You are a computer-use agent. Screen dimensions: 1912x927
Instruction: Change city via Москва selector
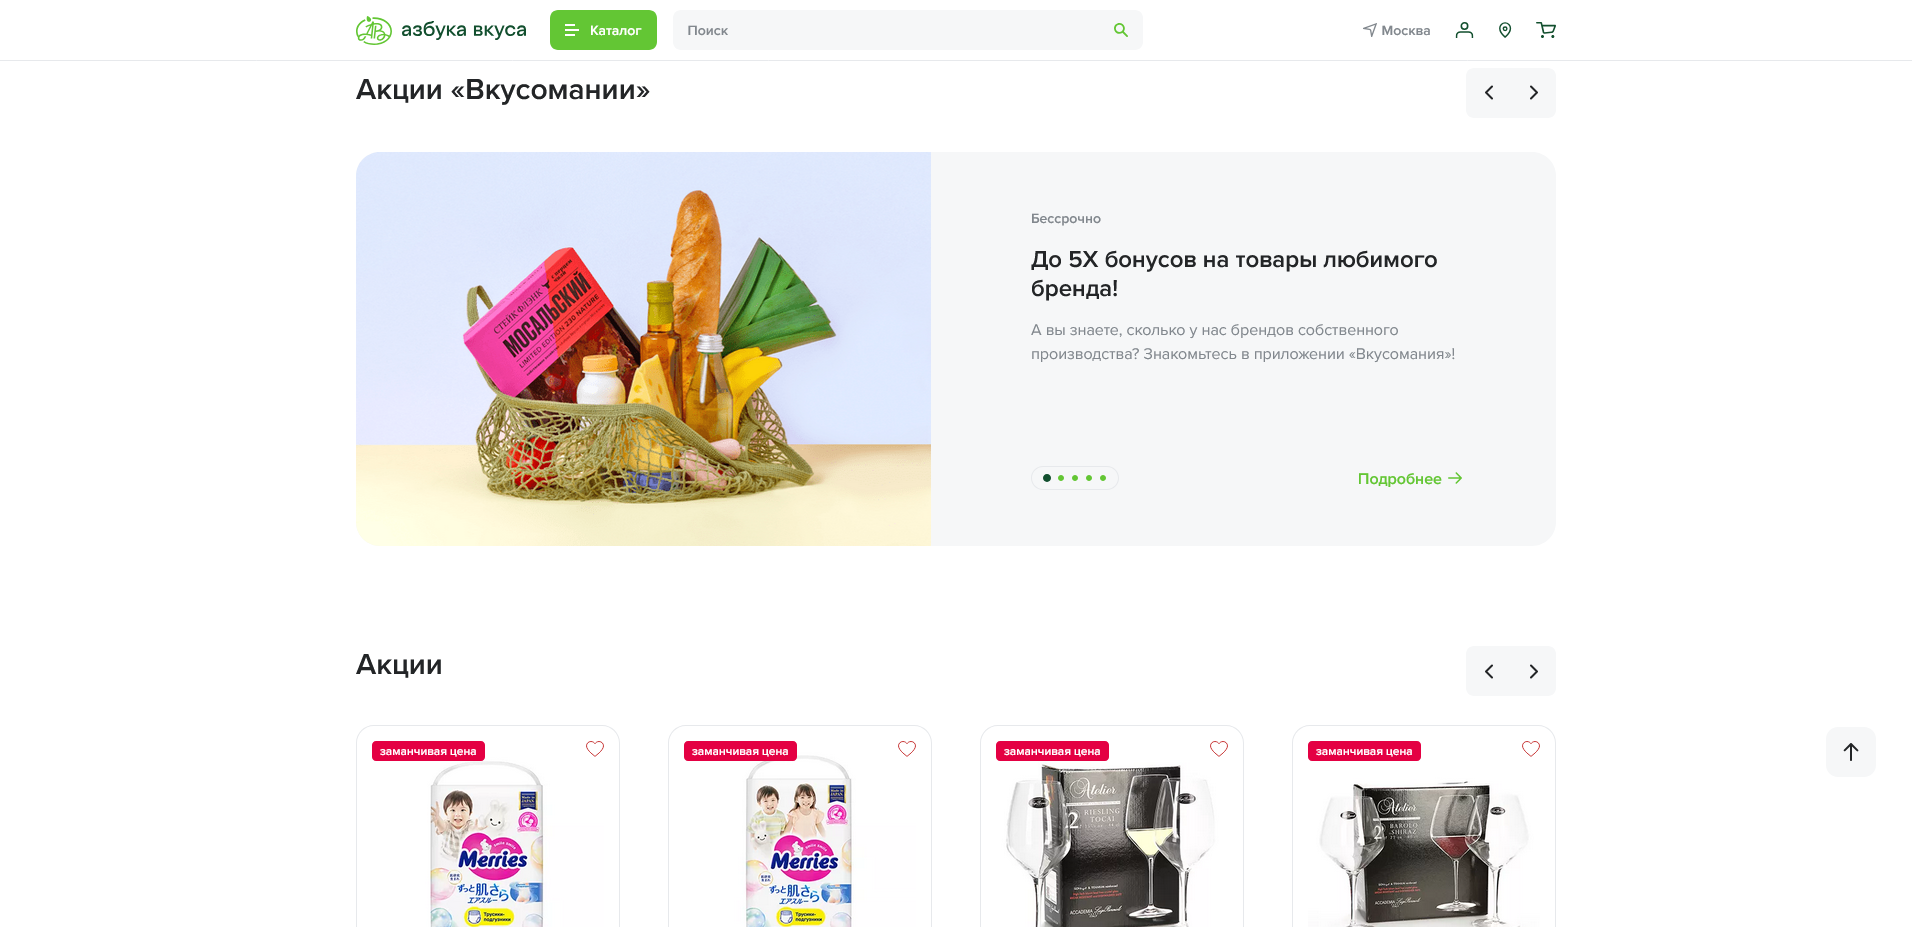coord(1396,30)
